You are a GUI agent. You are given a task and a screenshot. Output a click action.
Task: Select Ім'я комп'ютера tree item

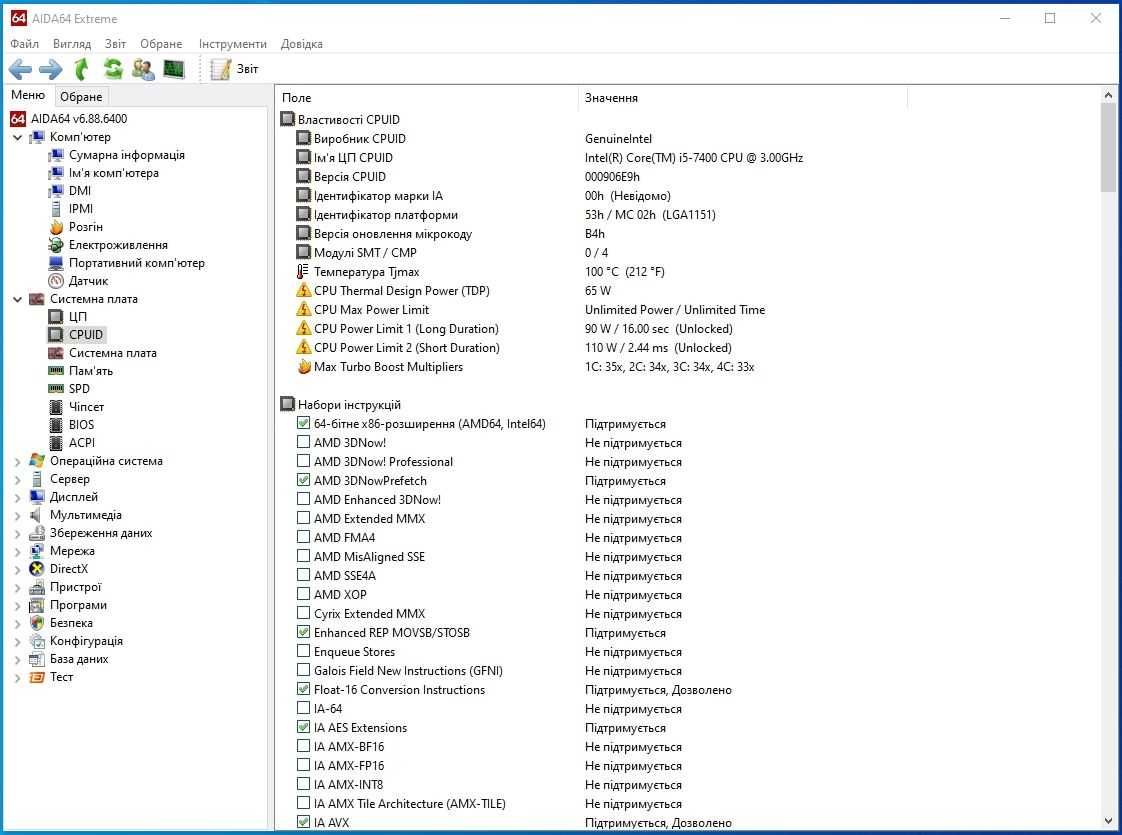click(114, 172)
